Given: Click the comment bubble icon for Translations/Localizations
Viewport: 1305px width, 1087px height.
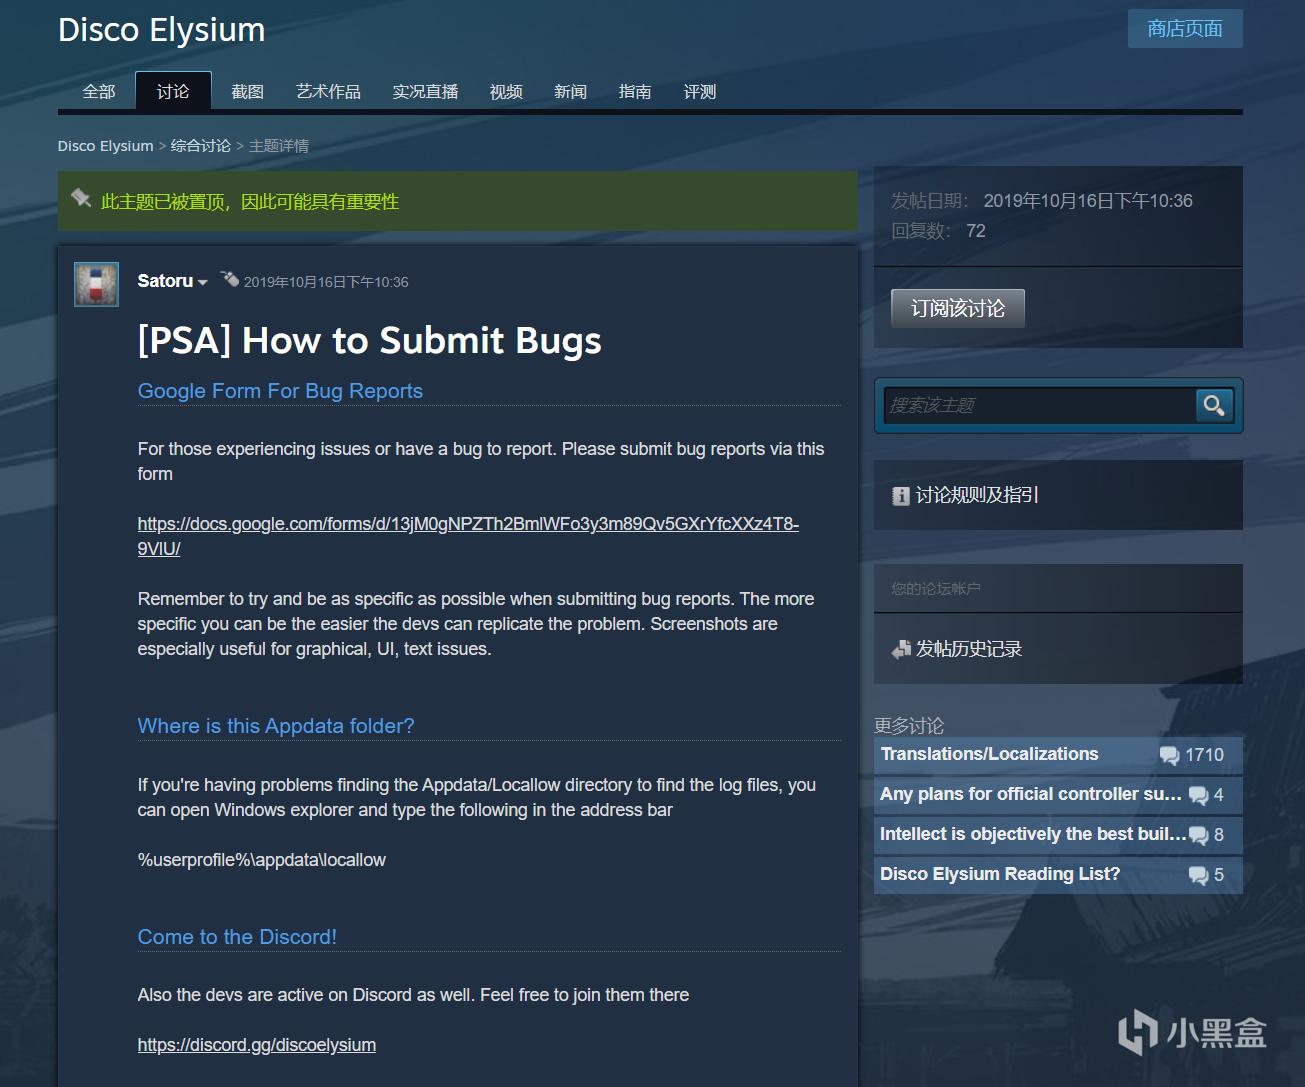Looking at the screenshot, I should [1169, 756].
